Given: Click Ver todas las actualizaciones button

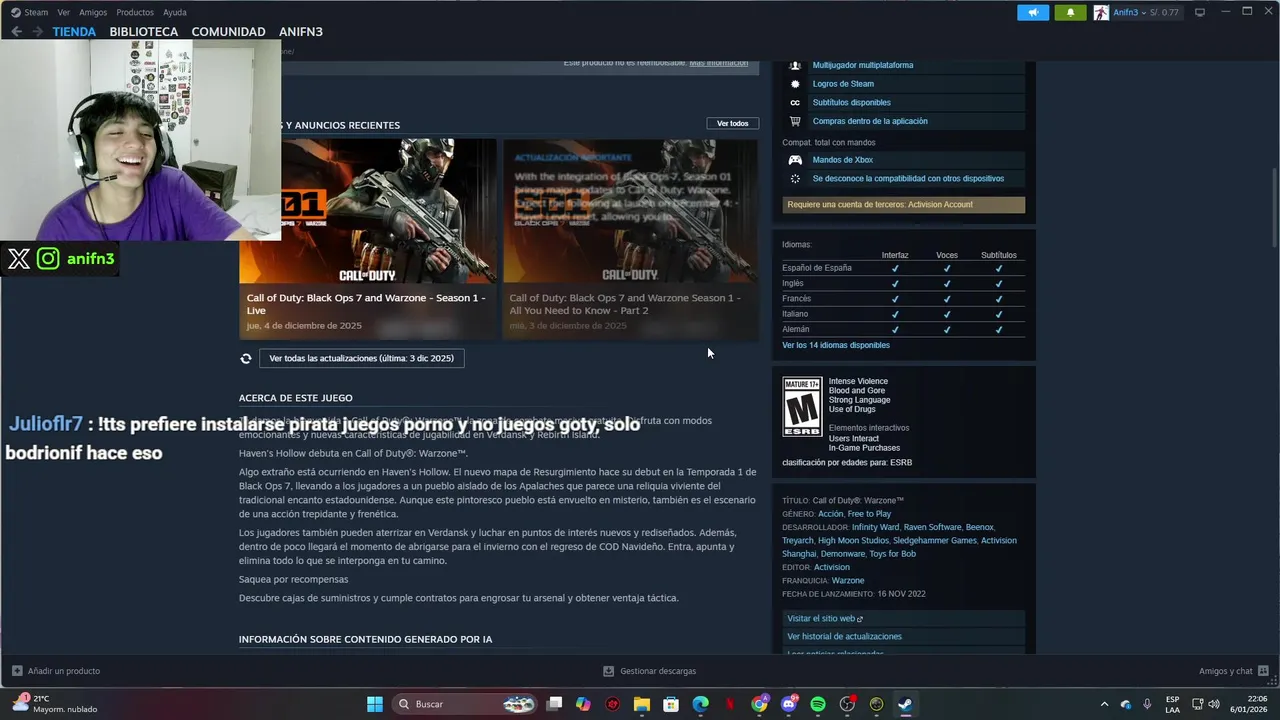Looking at the screenshot, I should pos(361,358).
